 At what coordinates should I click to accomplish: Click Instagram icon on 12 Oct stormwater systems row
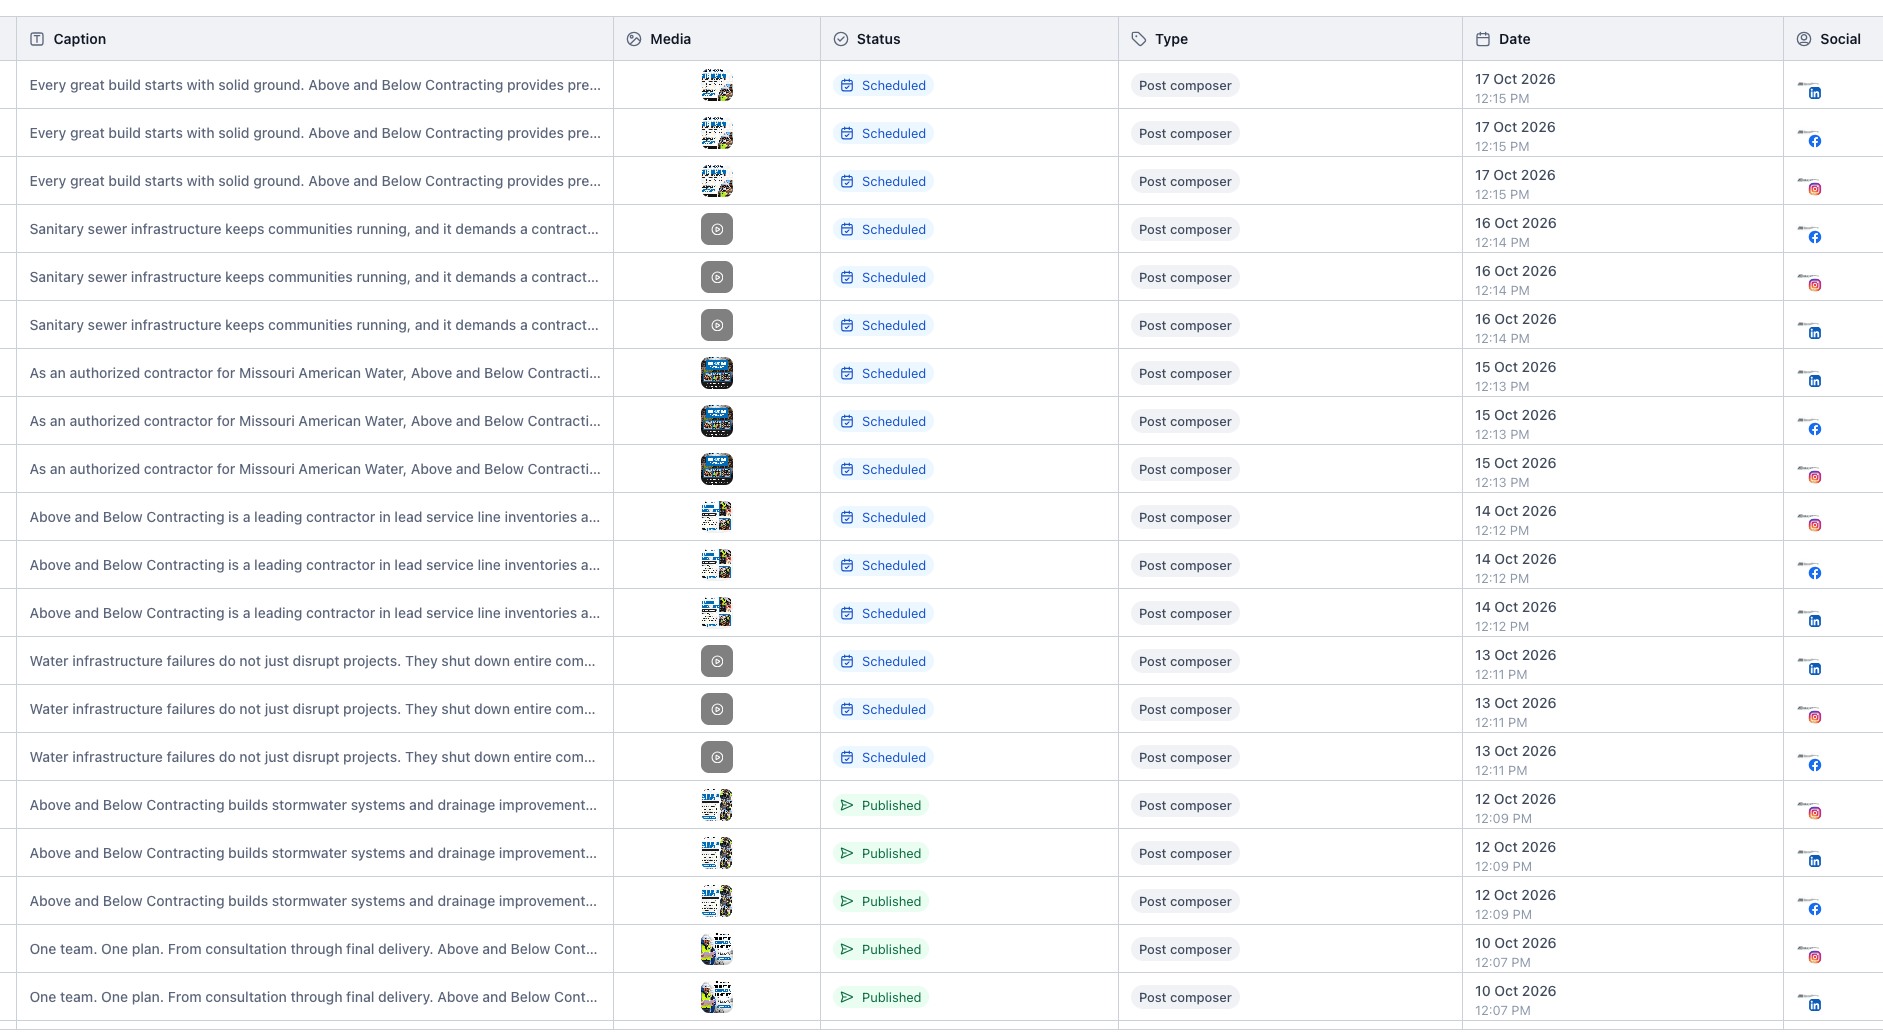click(x=1815, y=813)
